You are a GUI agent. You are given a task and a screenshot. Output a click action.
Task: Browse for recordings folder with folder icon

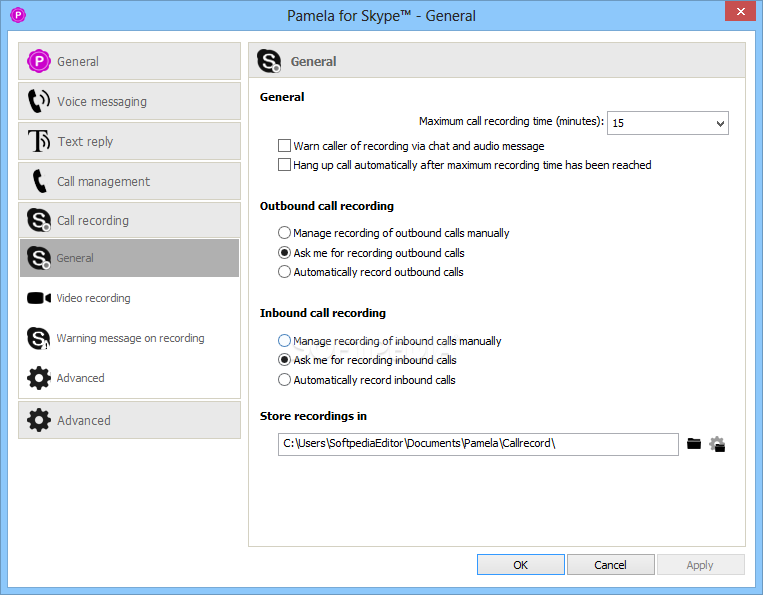(x=694, y=444)
